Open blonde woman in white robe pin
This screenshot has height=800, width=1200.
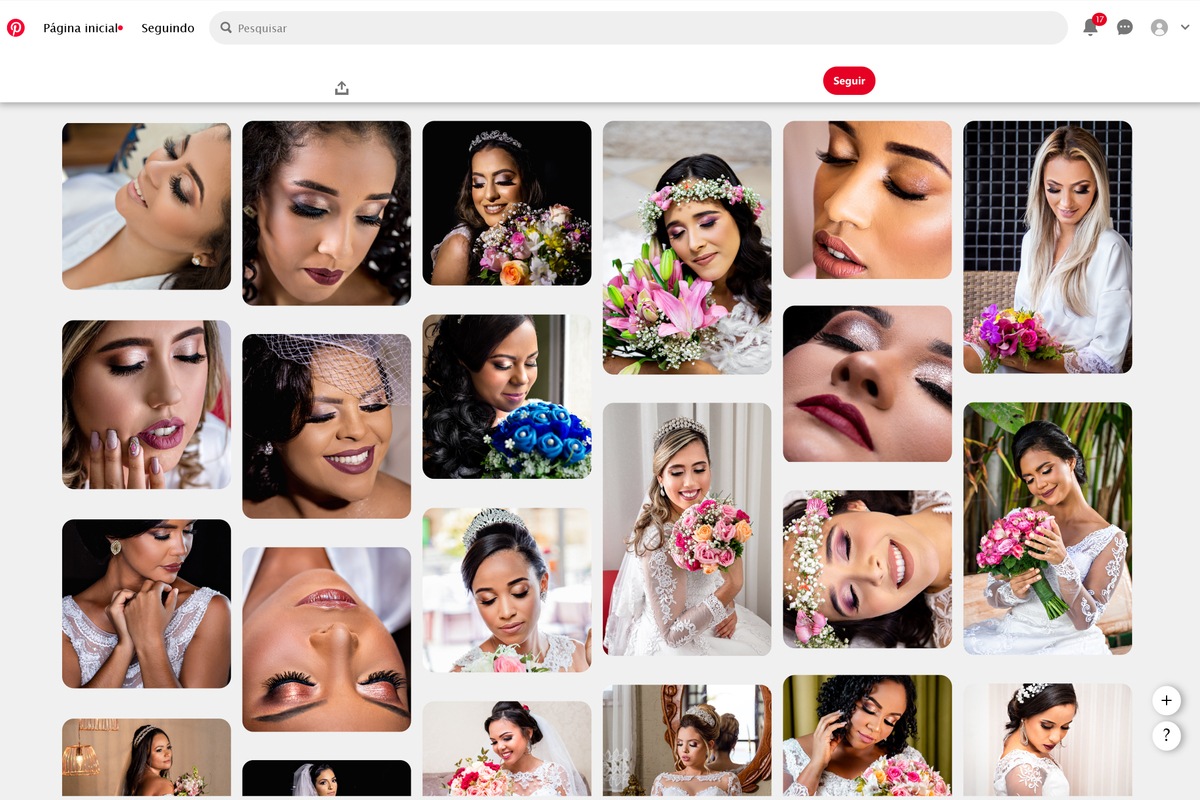coord(1048,247)
